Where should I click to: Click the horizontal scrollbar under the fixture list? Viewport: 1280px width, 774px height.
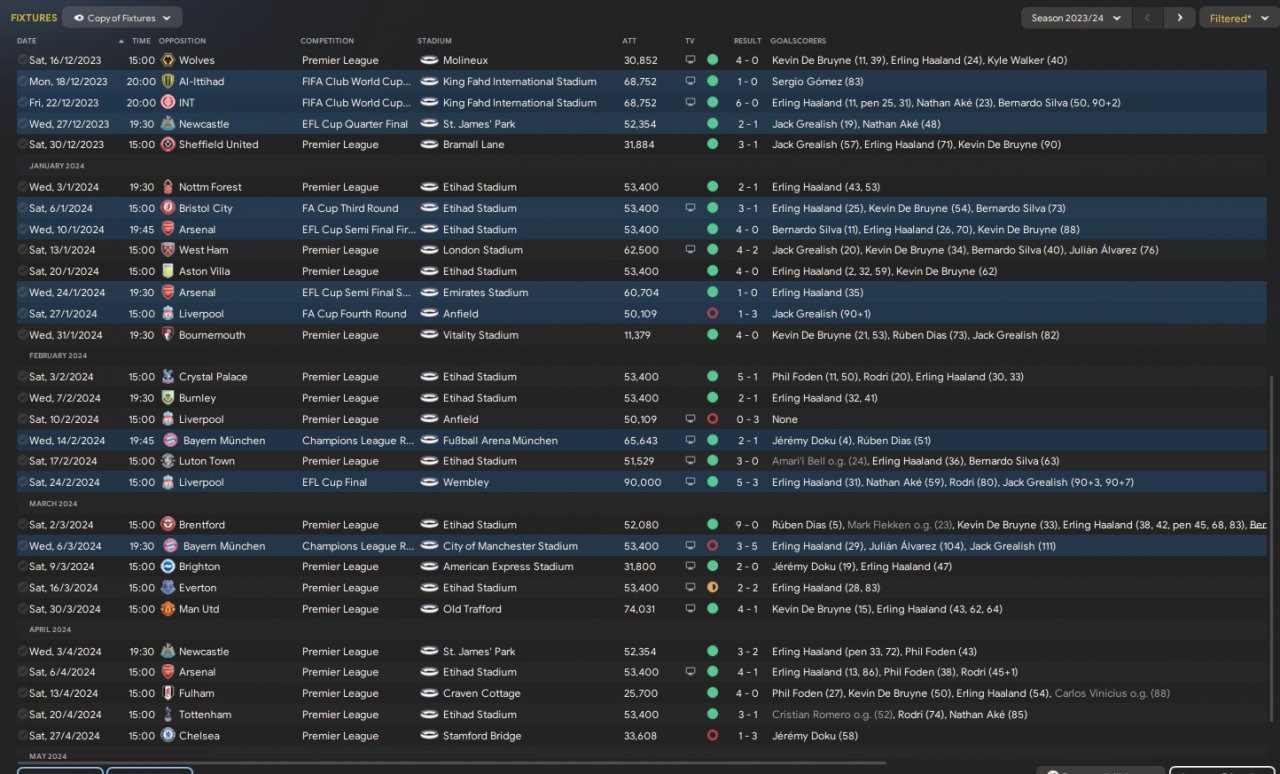[x=451, y=763]
